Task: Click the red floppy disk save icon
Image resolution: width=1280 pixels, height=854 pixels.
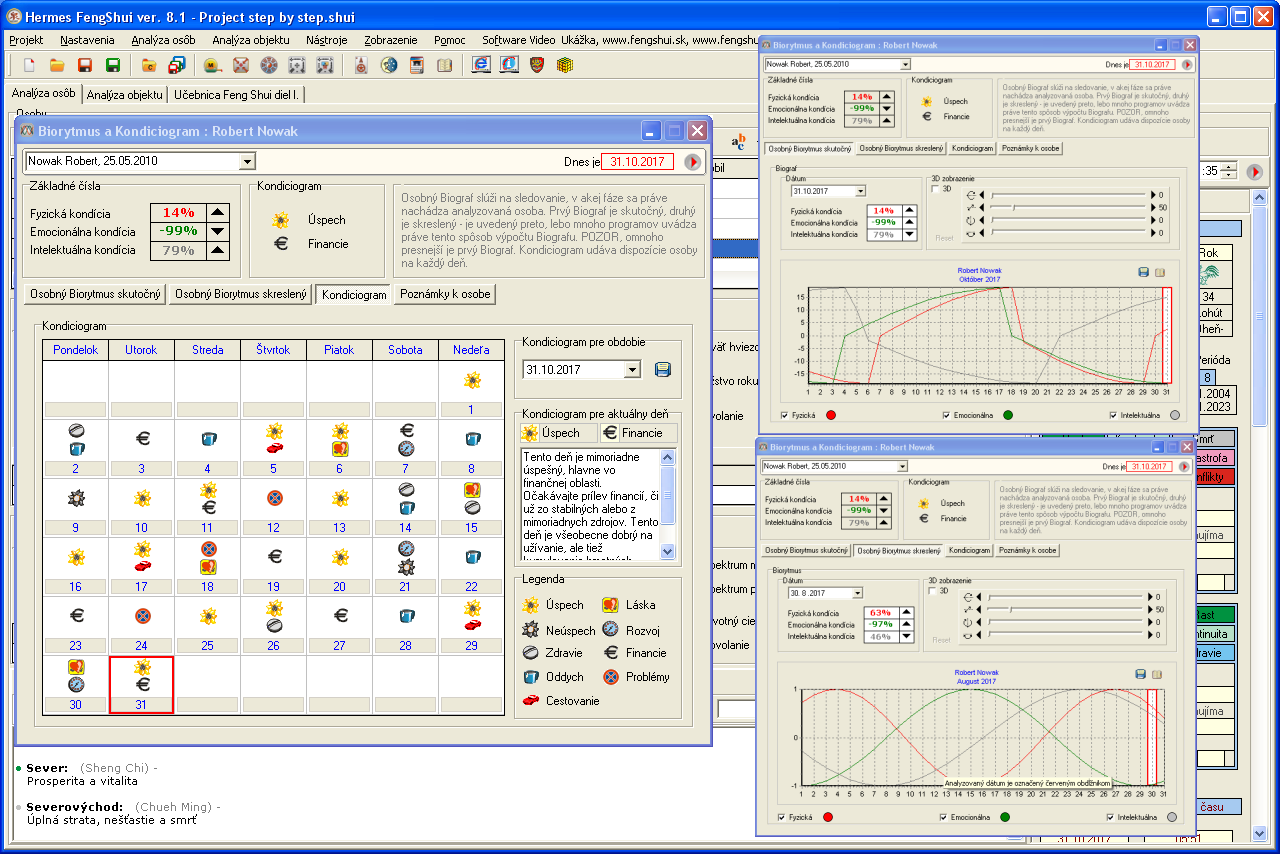Action: click(85, 66)
